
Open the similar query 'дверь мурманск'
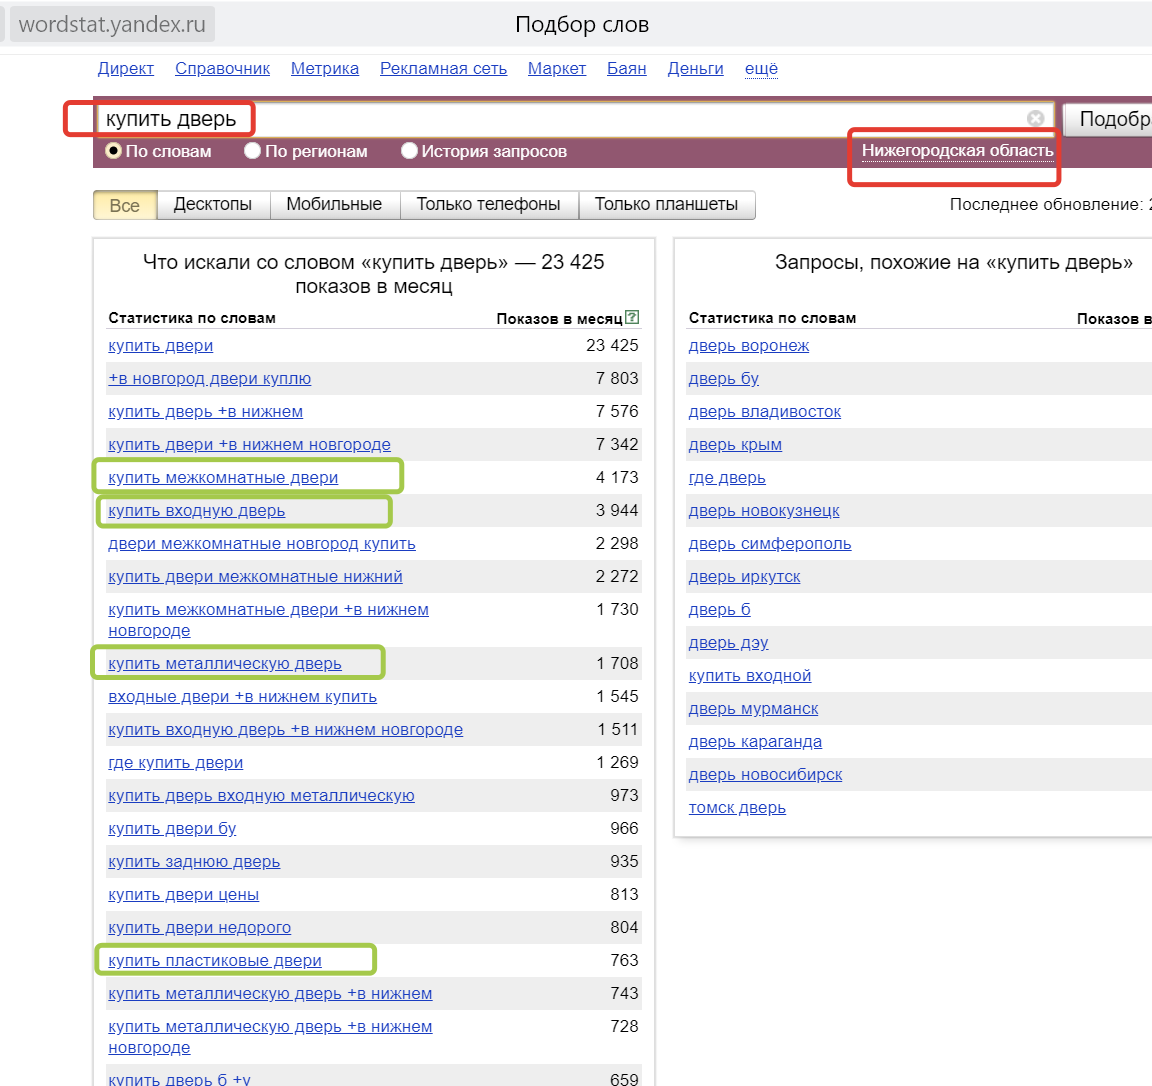click(x=753, y=709)
